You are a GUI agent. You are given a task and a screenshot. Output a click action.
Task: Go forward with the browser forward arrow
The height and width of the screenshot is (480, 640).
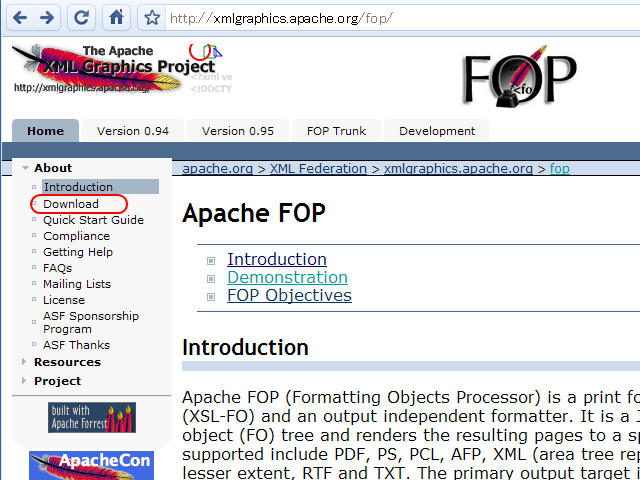[x=47, y=18]
